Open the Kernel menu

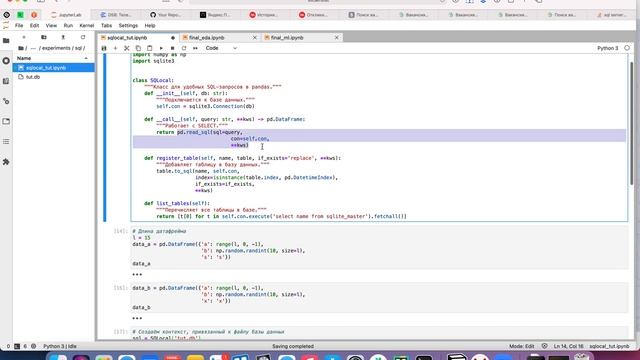(87, 25)
